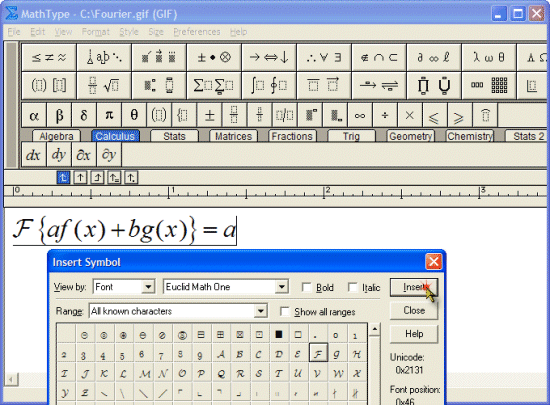
Task: Enable the Italic checkbox
Action: pyautogui.click(x=353, y=288)
